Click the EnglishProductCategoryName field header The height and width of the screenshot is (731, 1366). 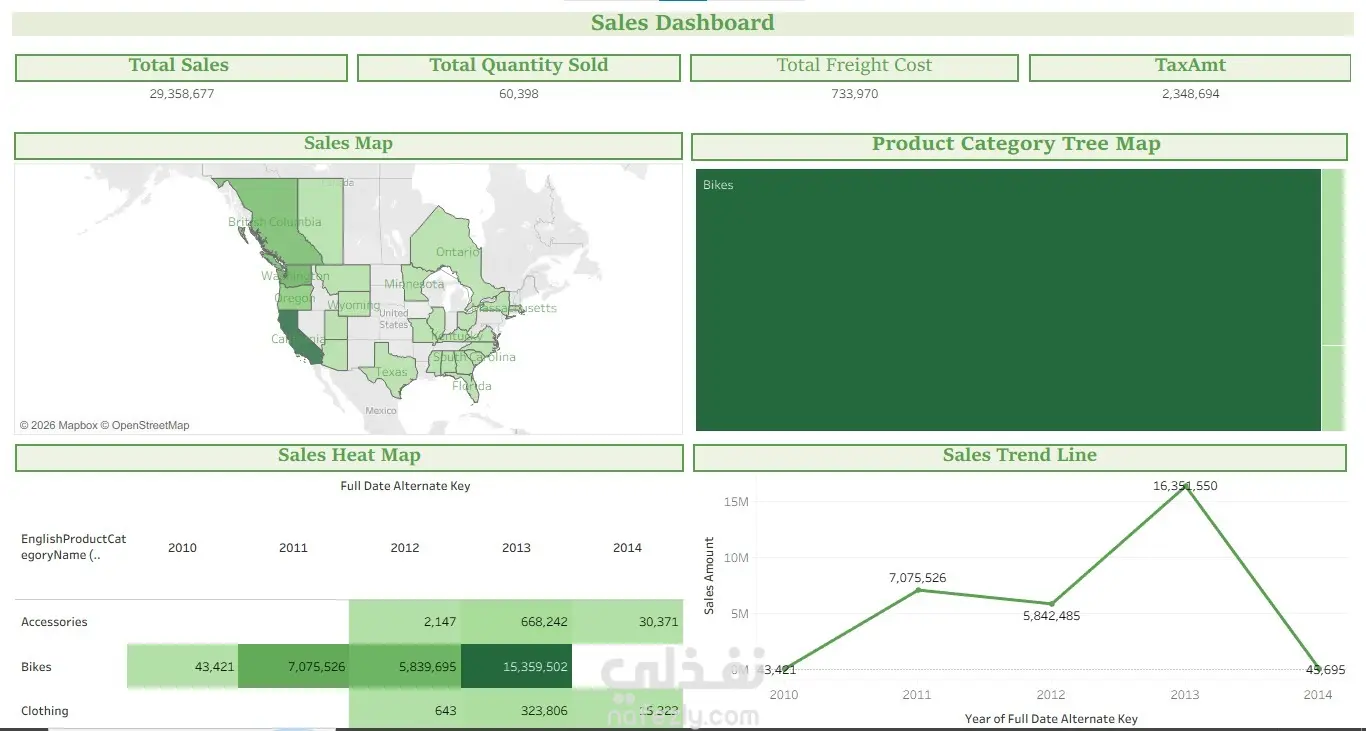(x=74, y=547)
